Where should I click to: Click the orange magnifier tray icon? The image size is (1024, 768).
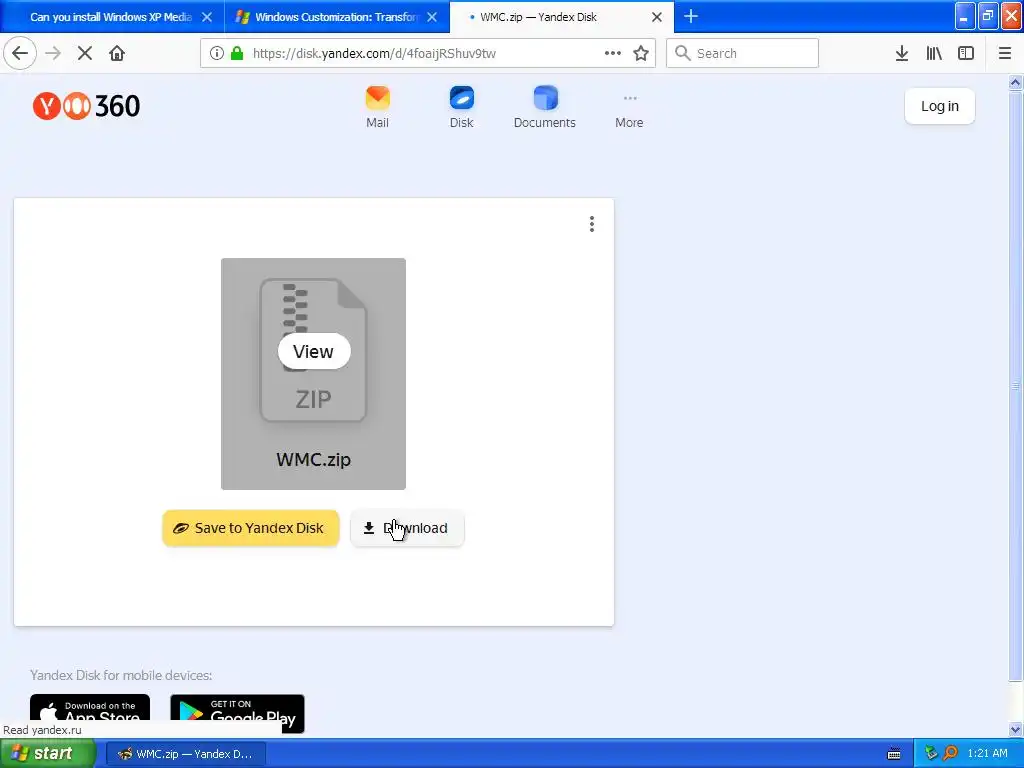[x=950, y=754]
